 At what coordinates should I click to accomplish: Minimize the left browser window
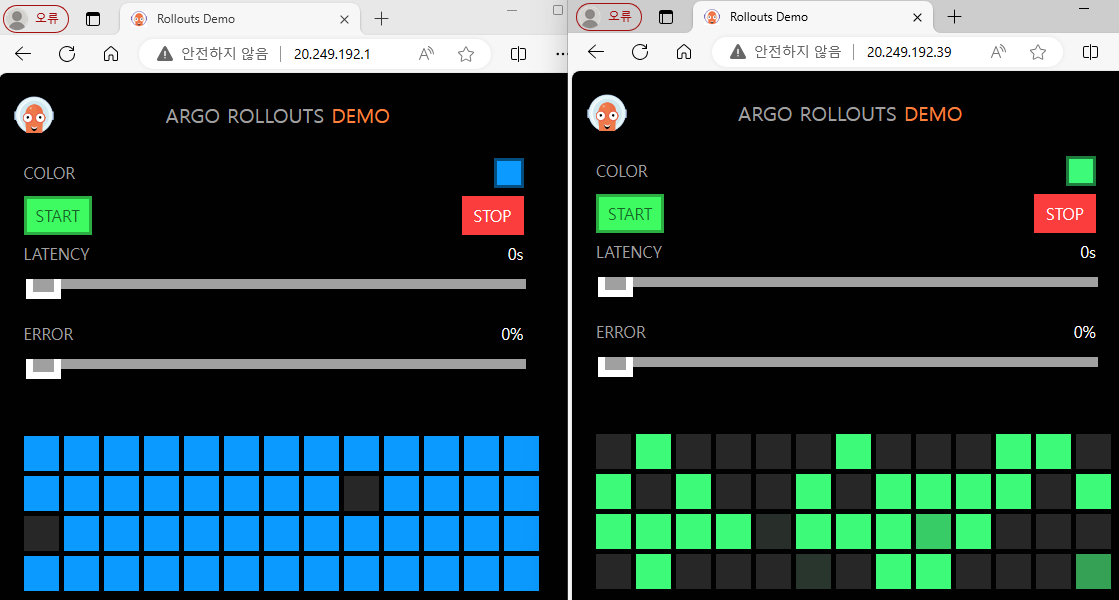coord(512,10)
